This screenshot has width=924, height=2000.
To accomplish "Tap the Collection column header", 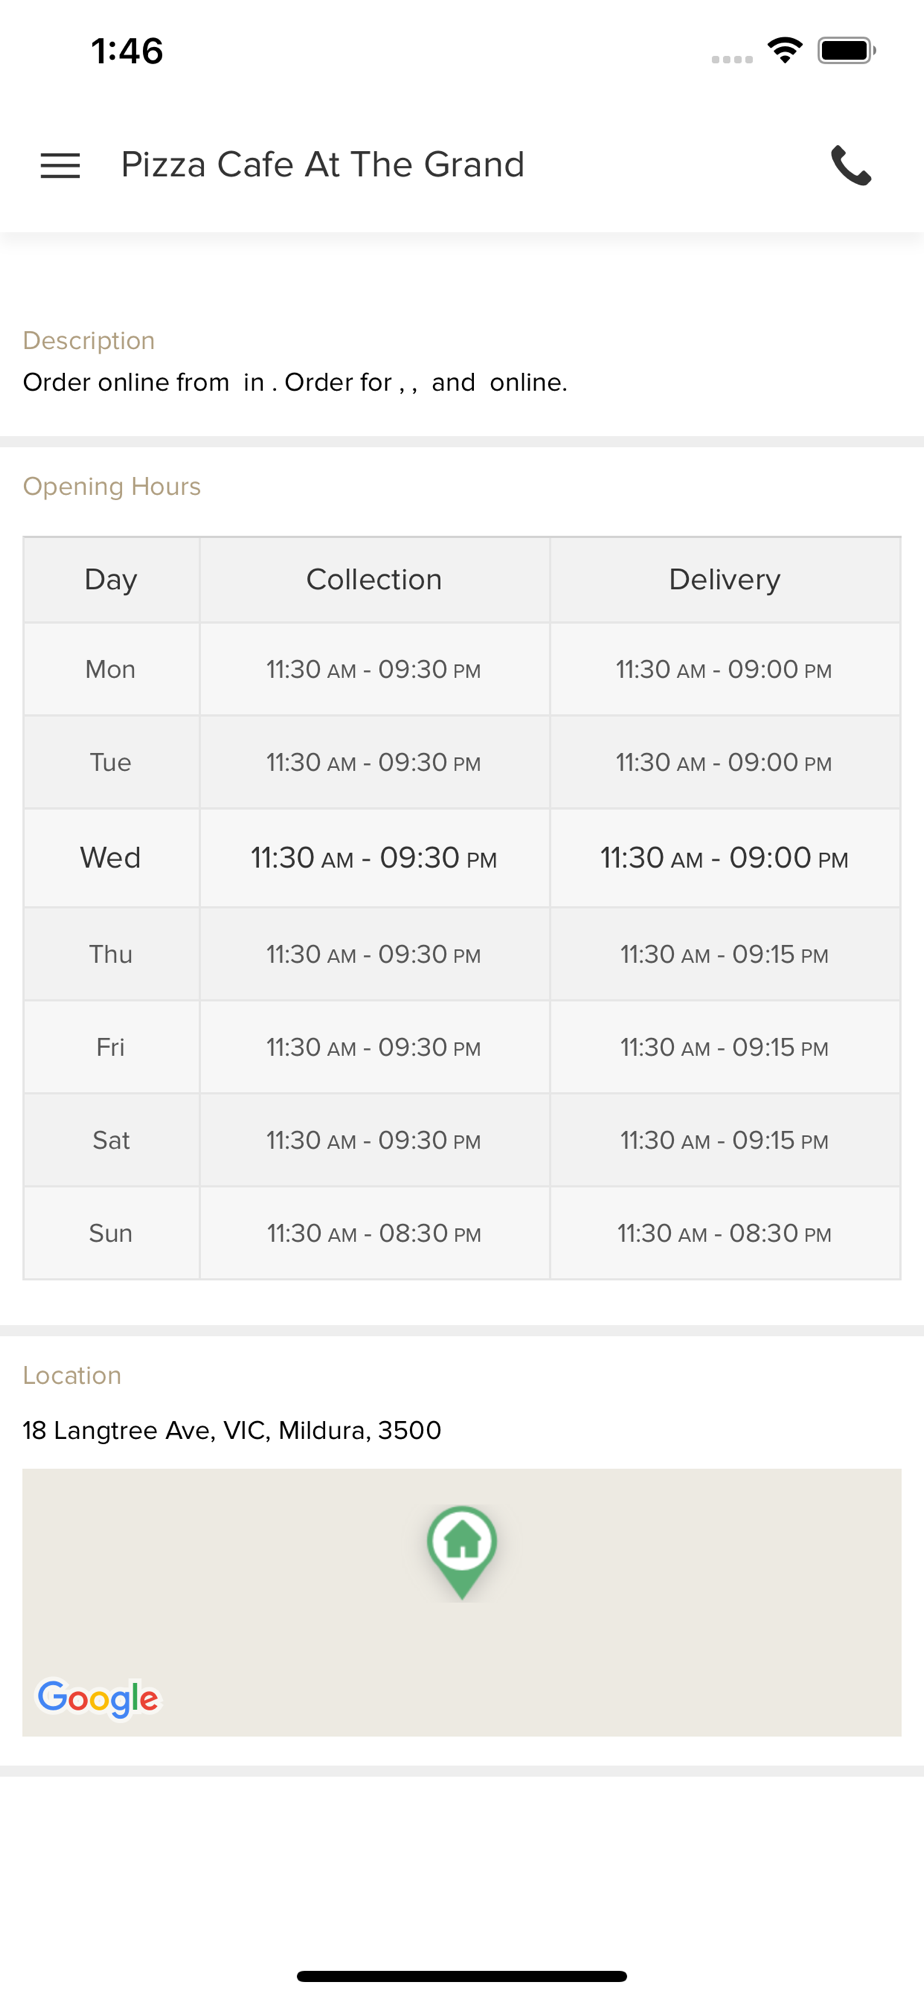I will [374, 579].
